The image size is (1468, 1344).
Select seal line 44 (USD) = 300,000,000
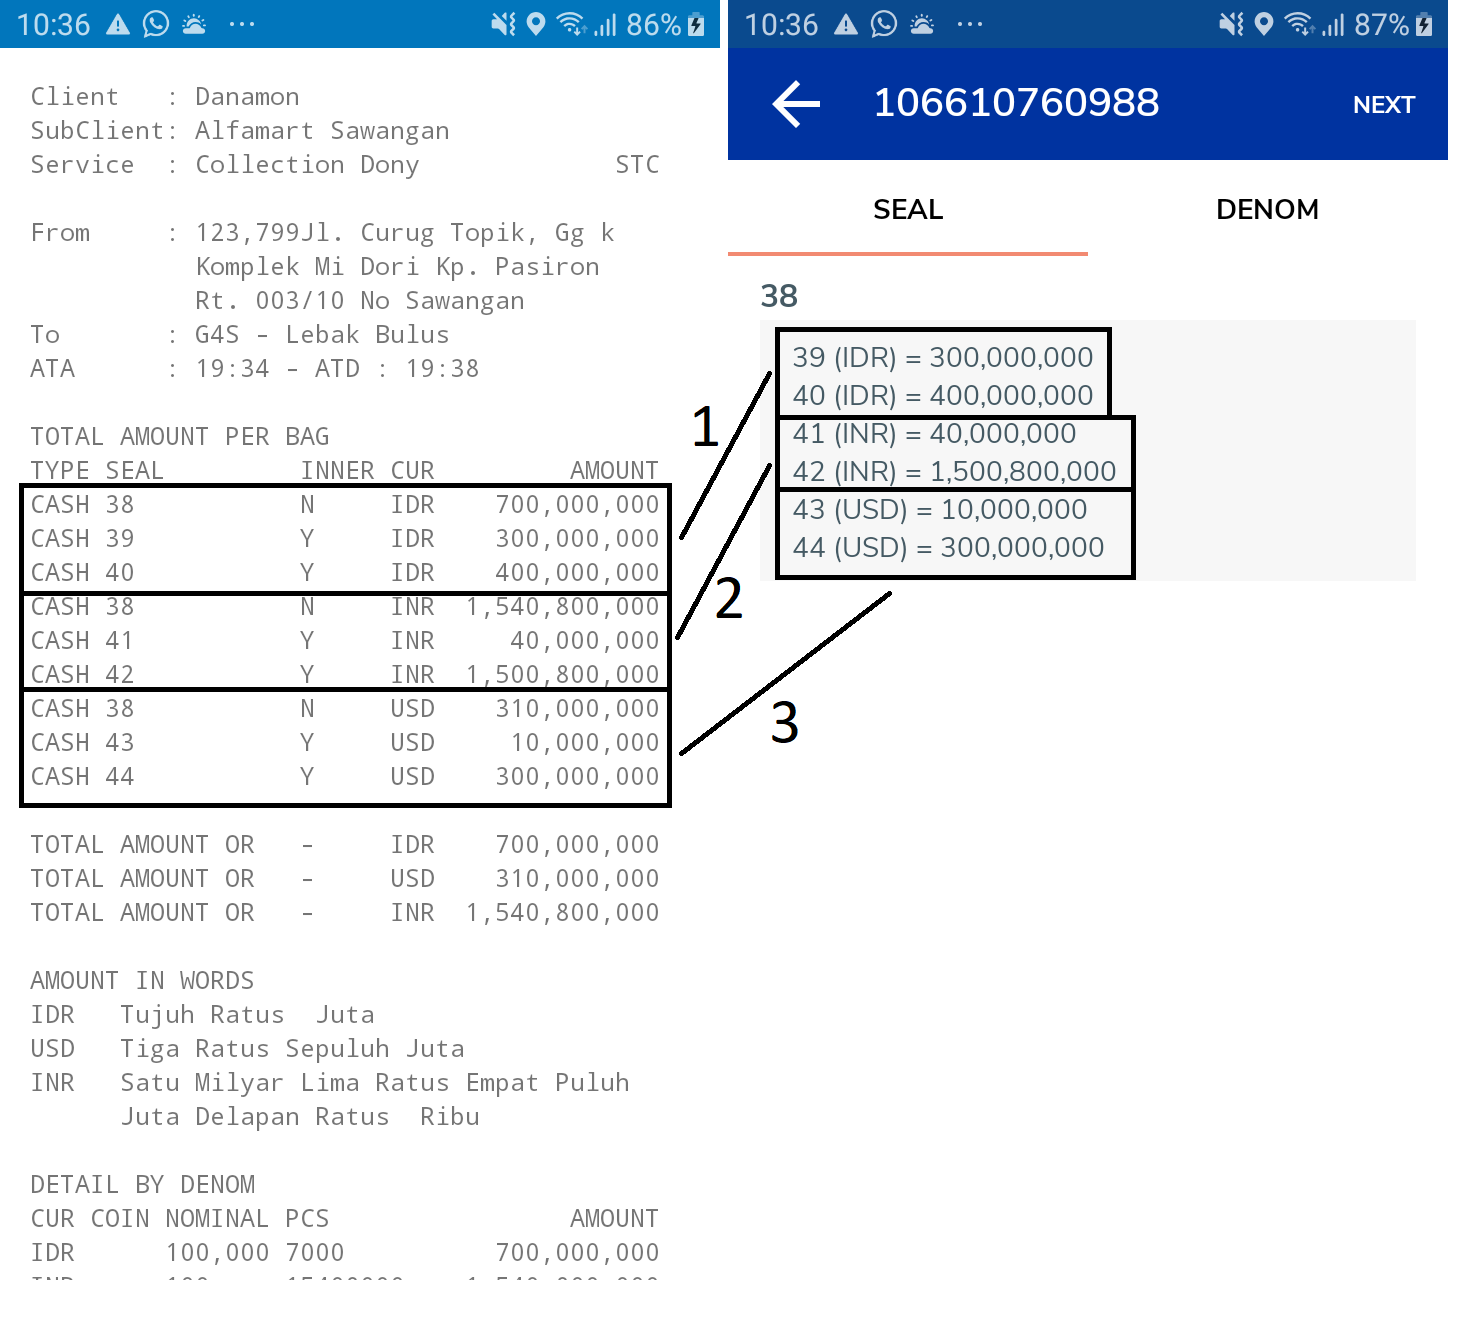948,547
